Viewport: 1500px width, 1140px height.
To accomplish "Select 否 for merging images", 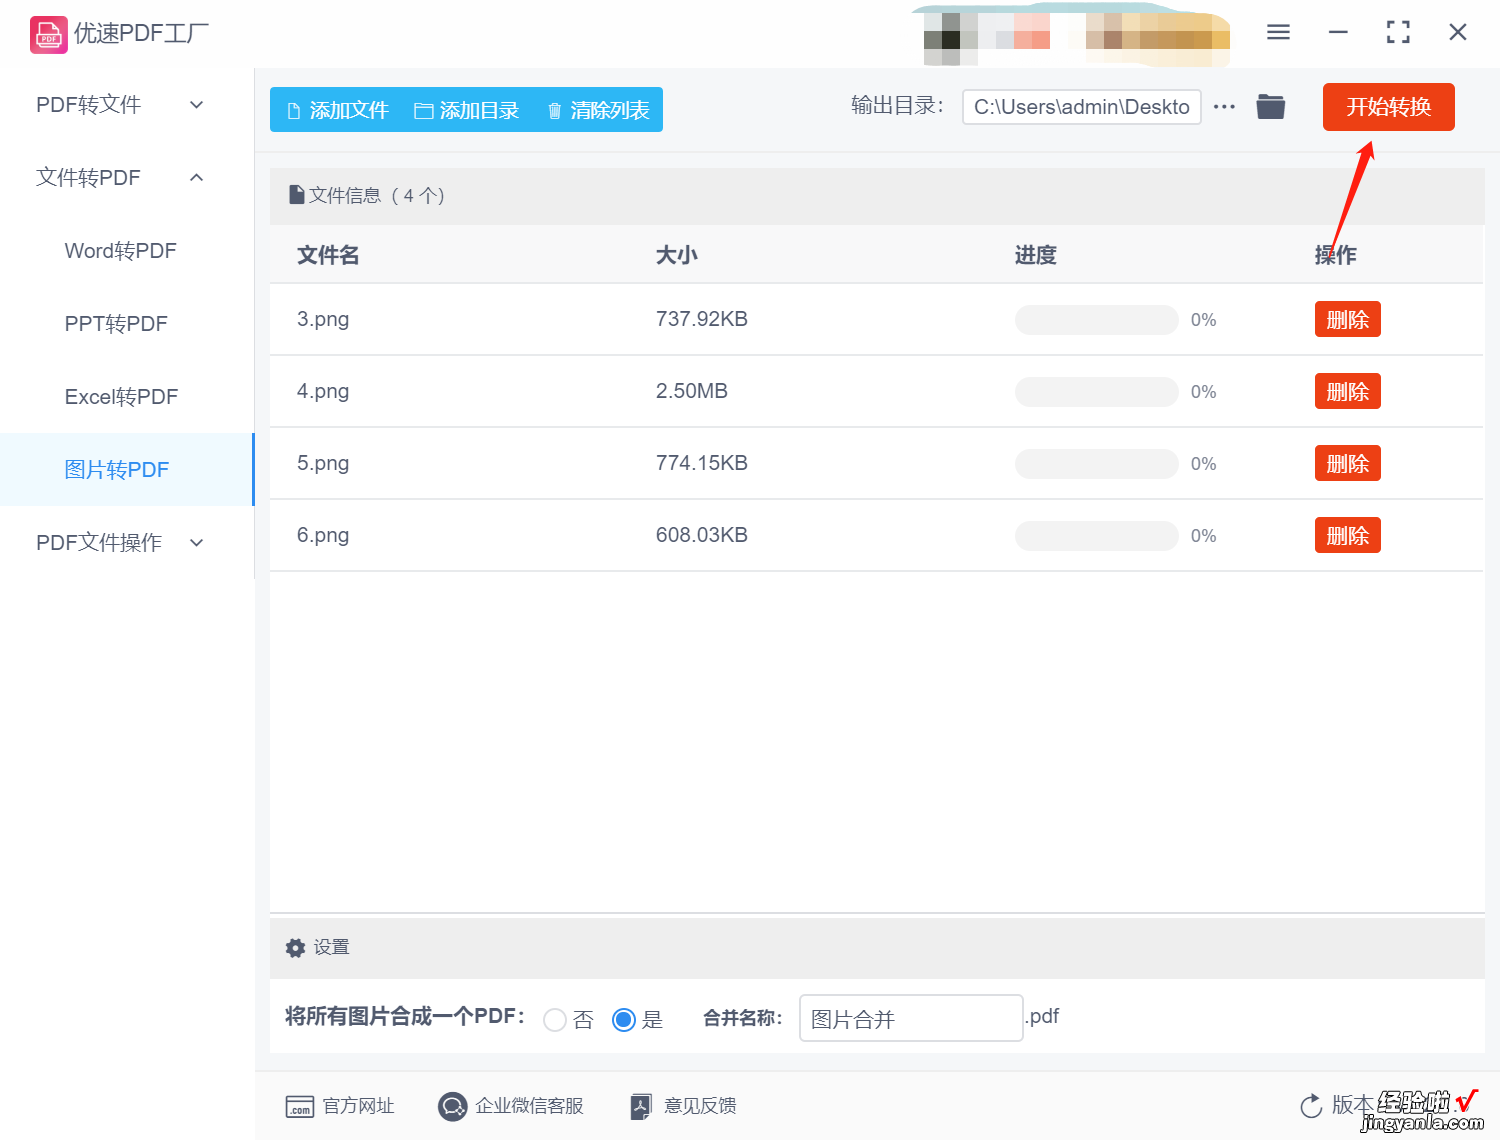I will click(555, 1020).
